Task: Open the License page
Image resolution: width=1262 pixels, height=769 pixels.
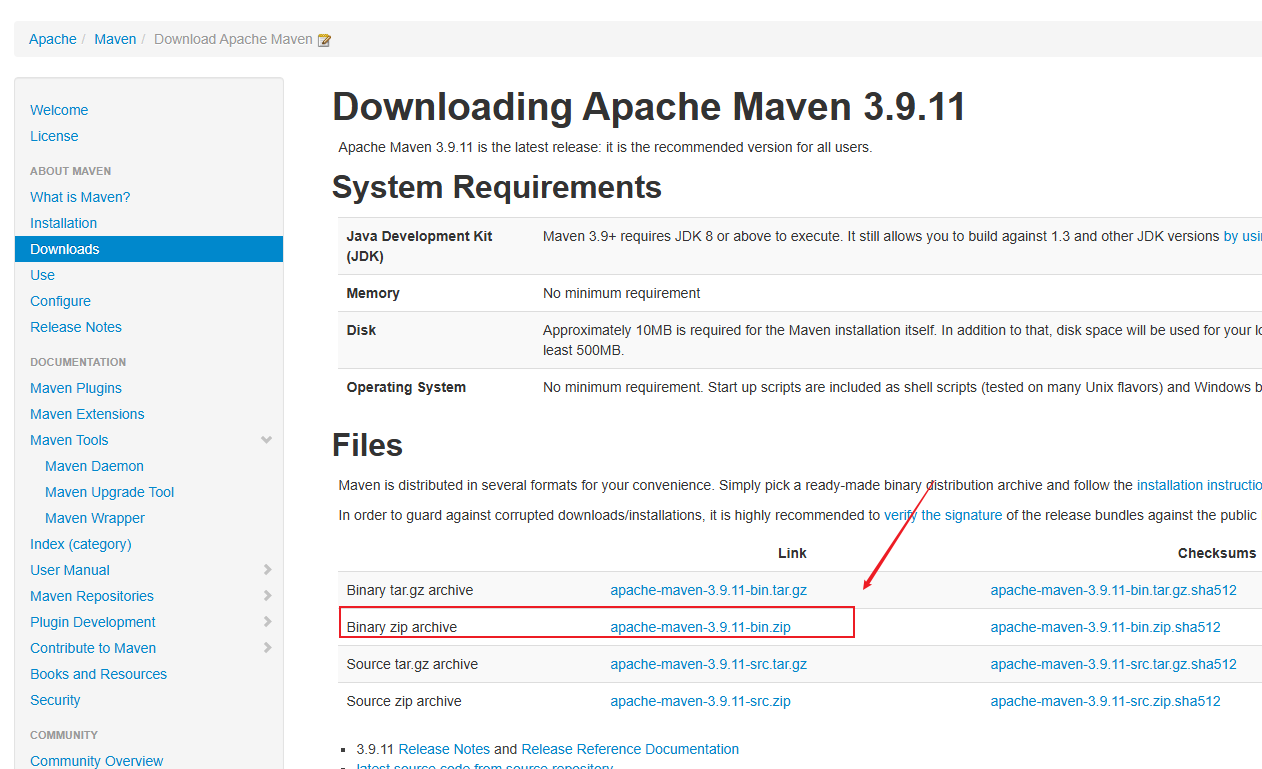Action: (54, 136)
